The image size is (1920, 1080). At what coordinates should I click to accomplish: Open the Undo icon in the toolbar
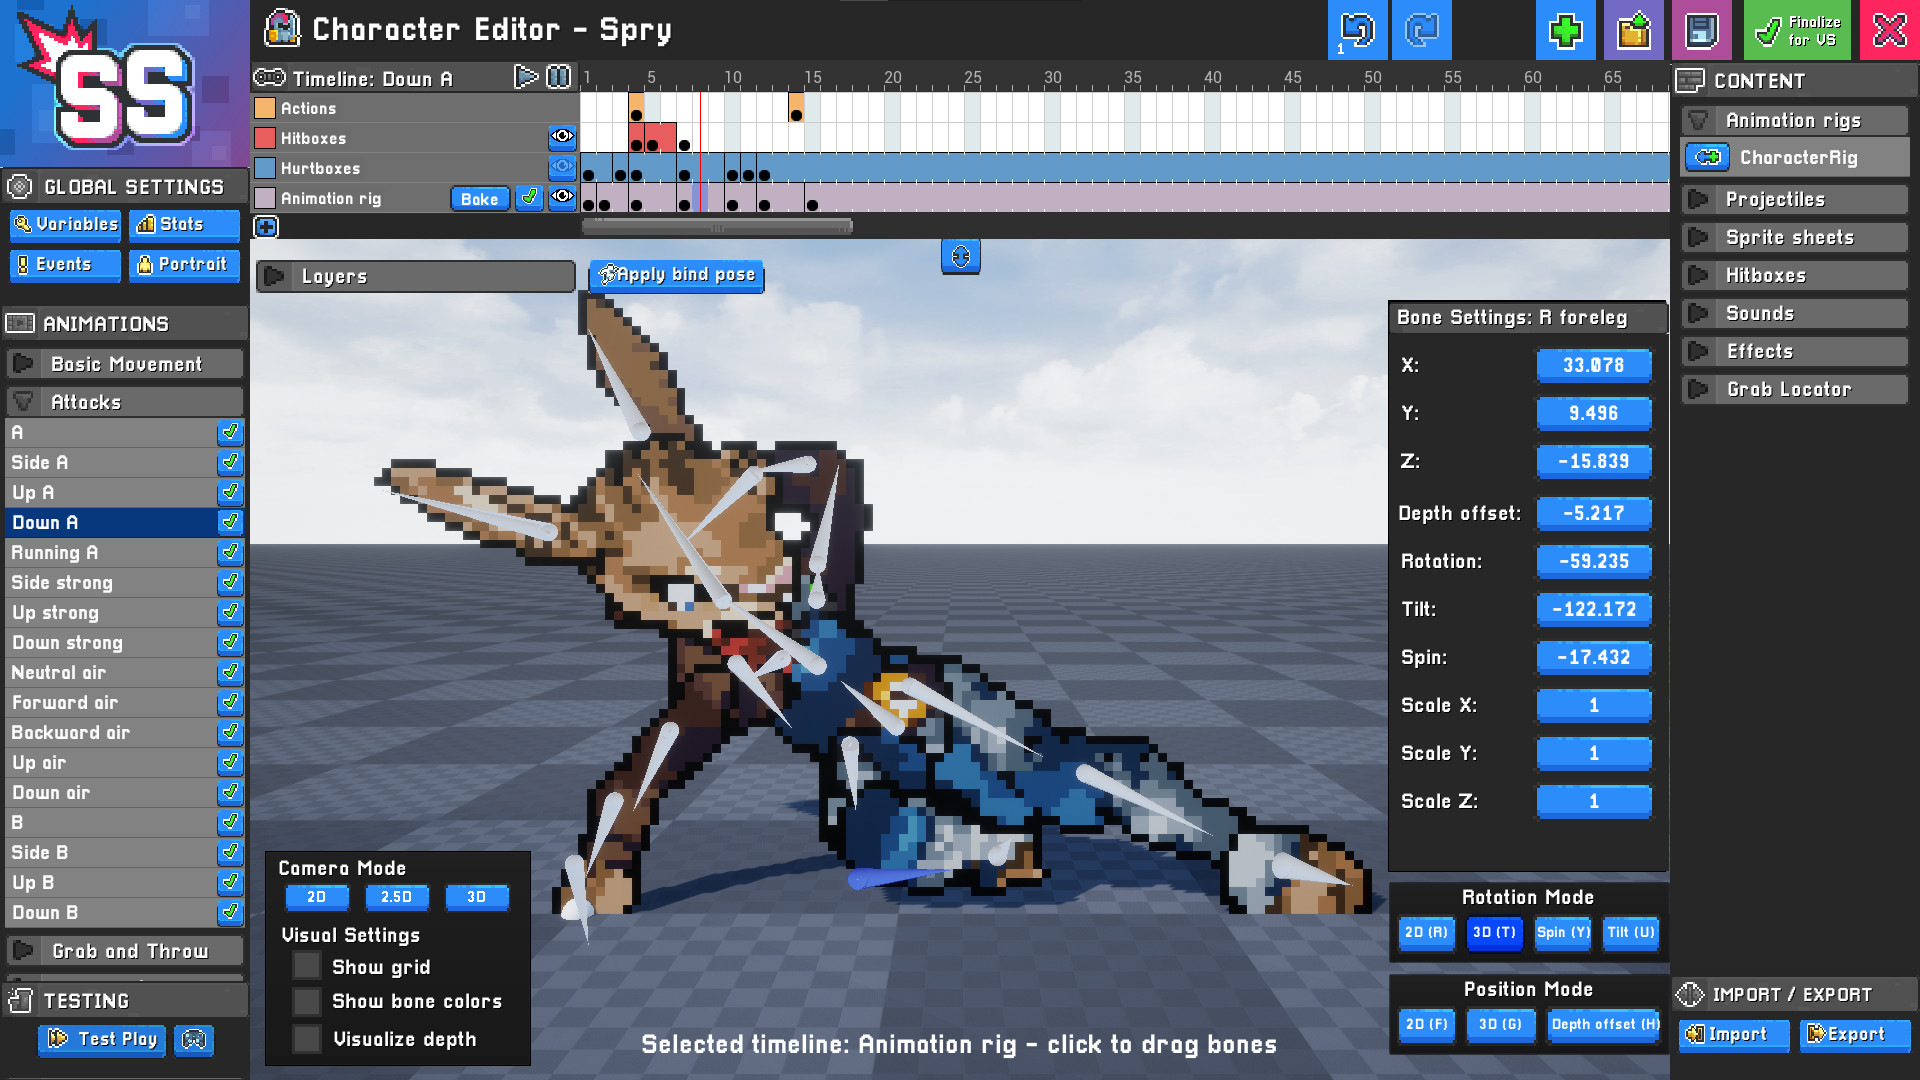click(1357, 30)
